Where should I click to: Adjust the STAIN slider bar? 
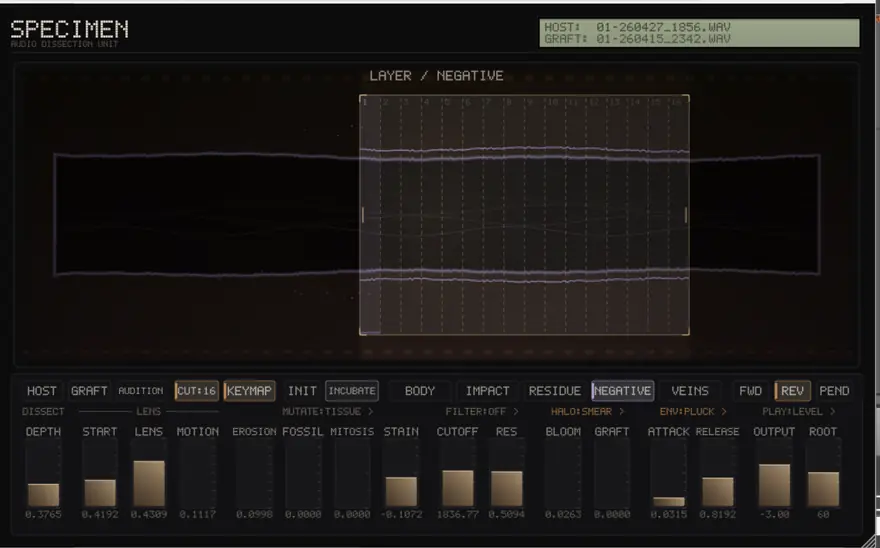[401, 474]
